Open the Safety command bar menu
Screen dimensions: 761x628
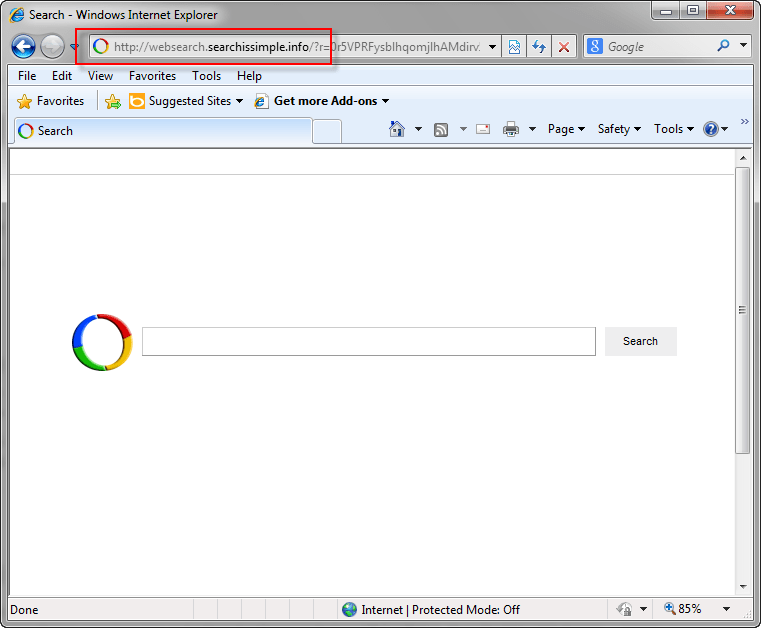[619, 129]
